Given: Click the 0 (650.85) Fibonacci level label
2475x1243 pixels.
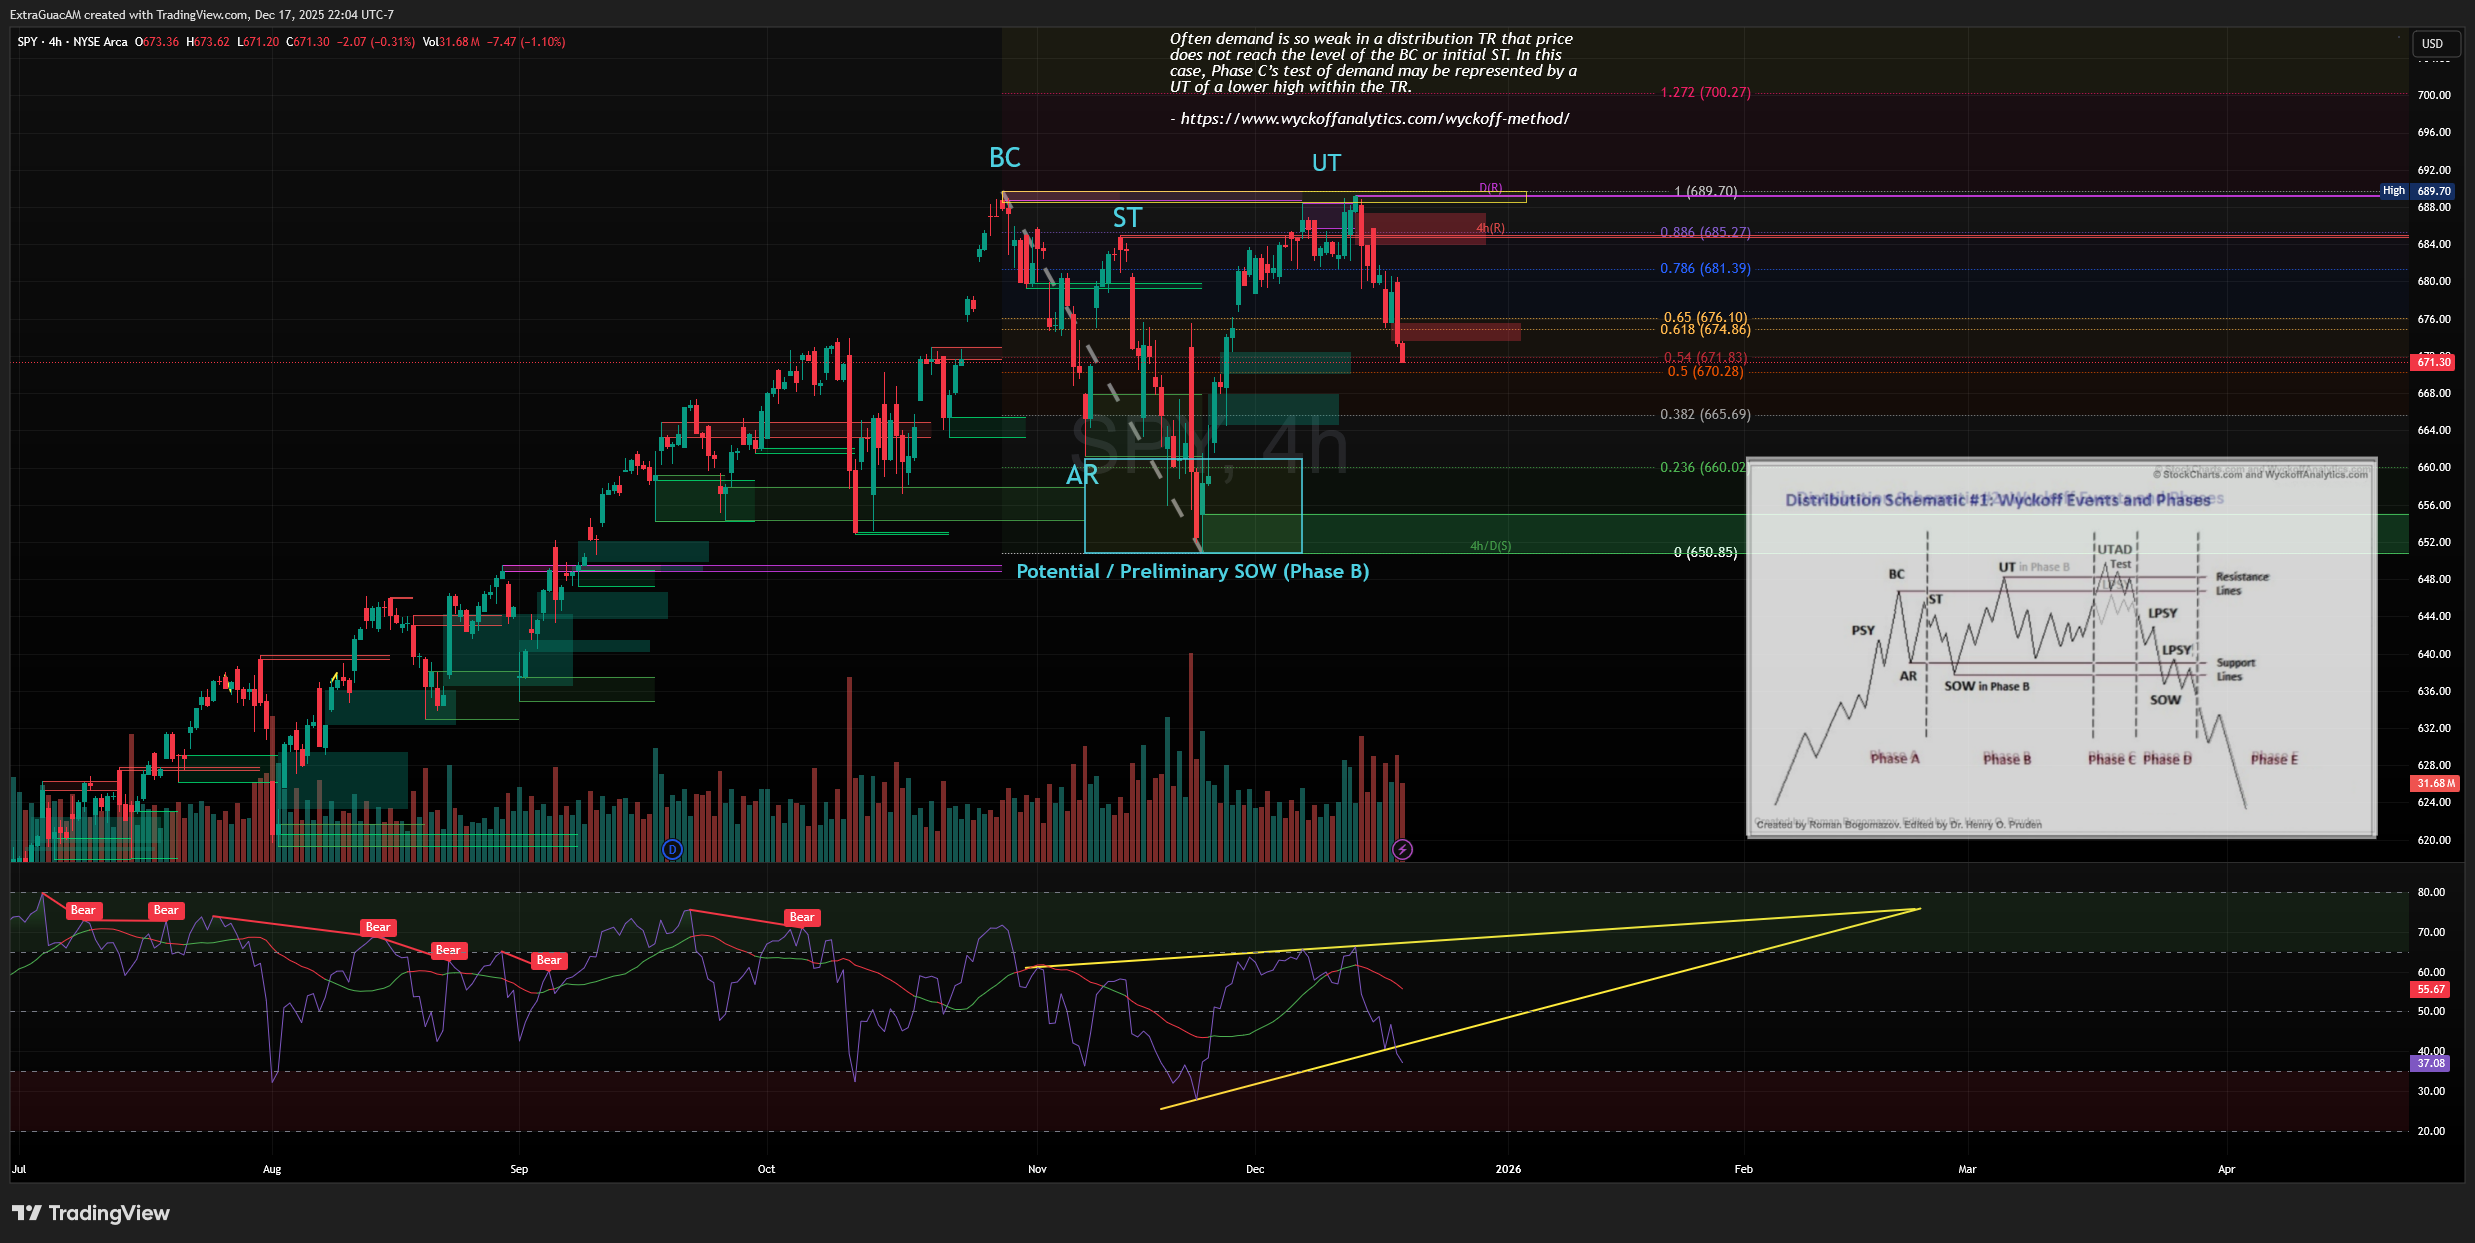Looking at the screenshot, I should click(x=1705, y=553).
